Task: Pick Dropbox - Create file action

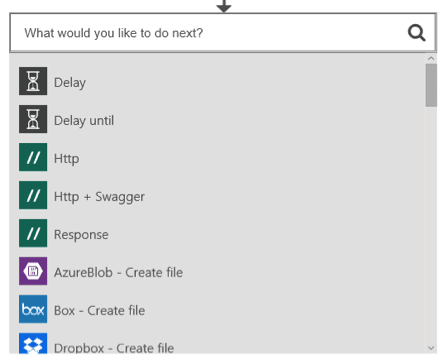Action: tap(114, 348)
